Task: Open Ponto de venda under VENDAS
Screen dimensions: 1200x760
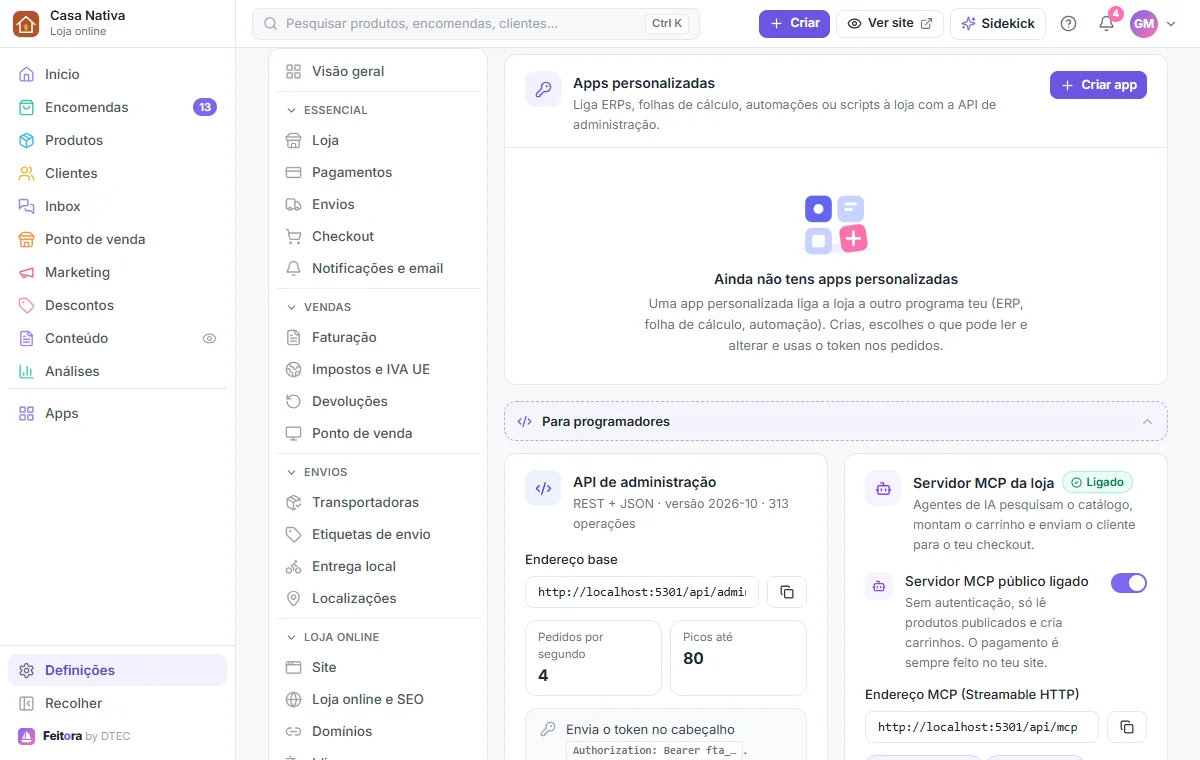Action: click(378, 433)
